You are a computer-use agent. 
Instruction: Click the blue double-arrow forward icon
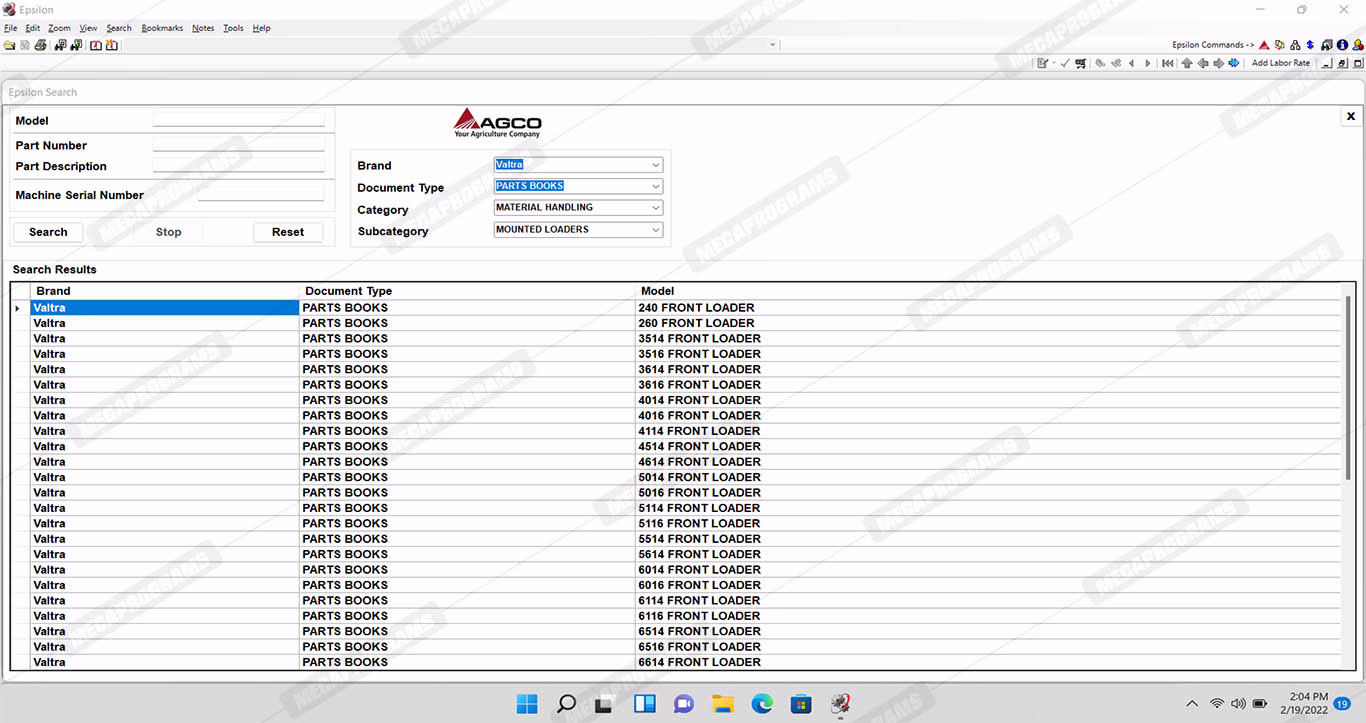(x=1234, y=63)
